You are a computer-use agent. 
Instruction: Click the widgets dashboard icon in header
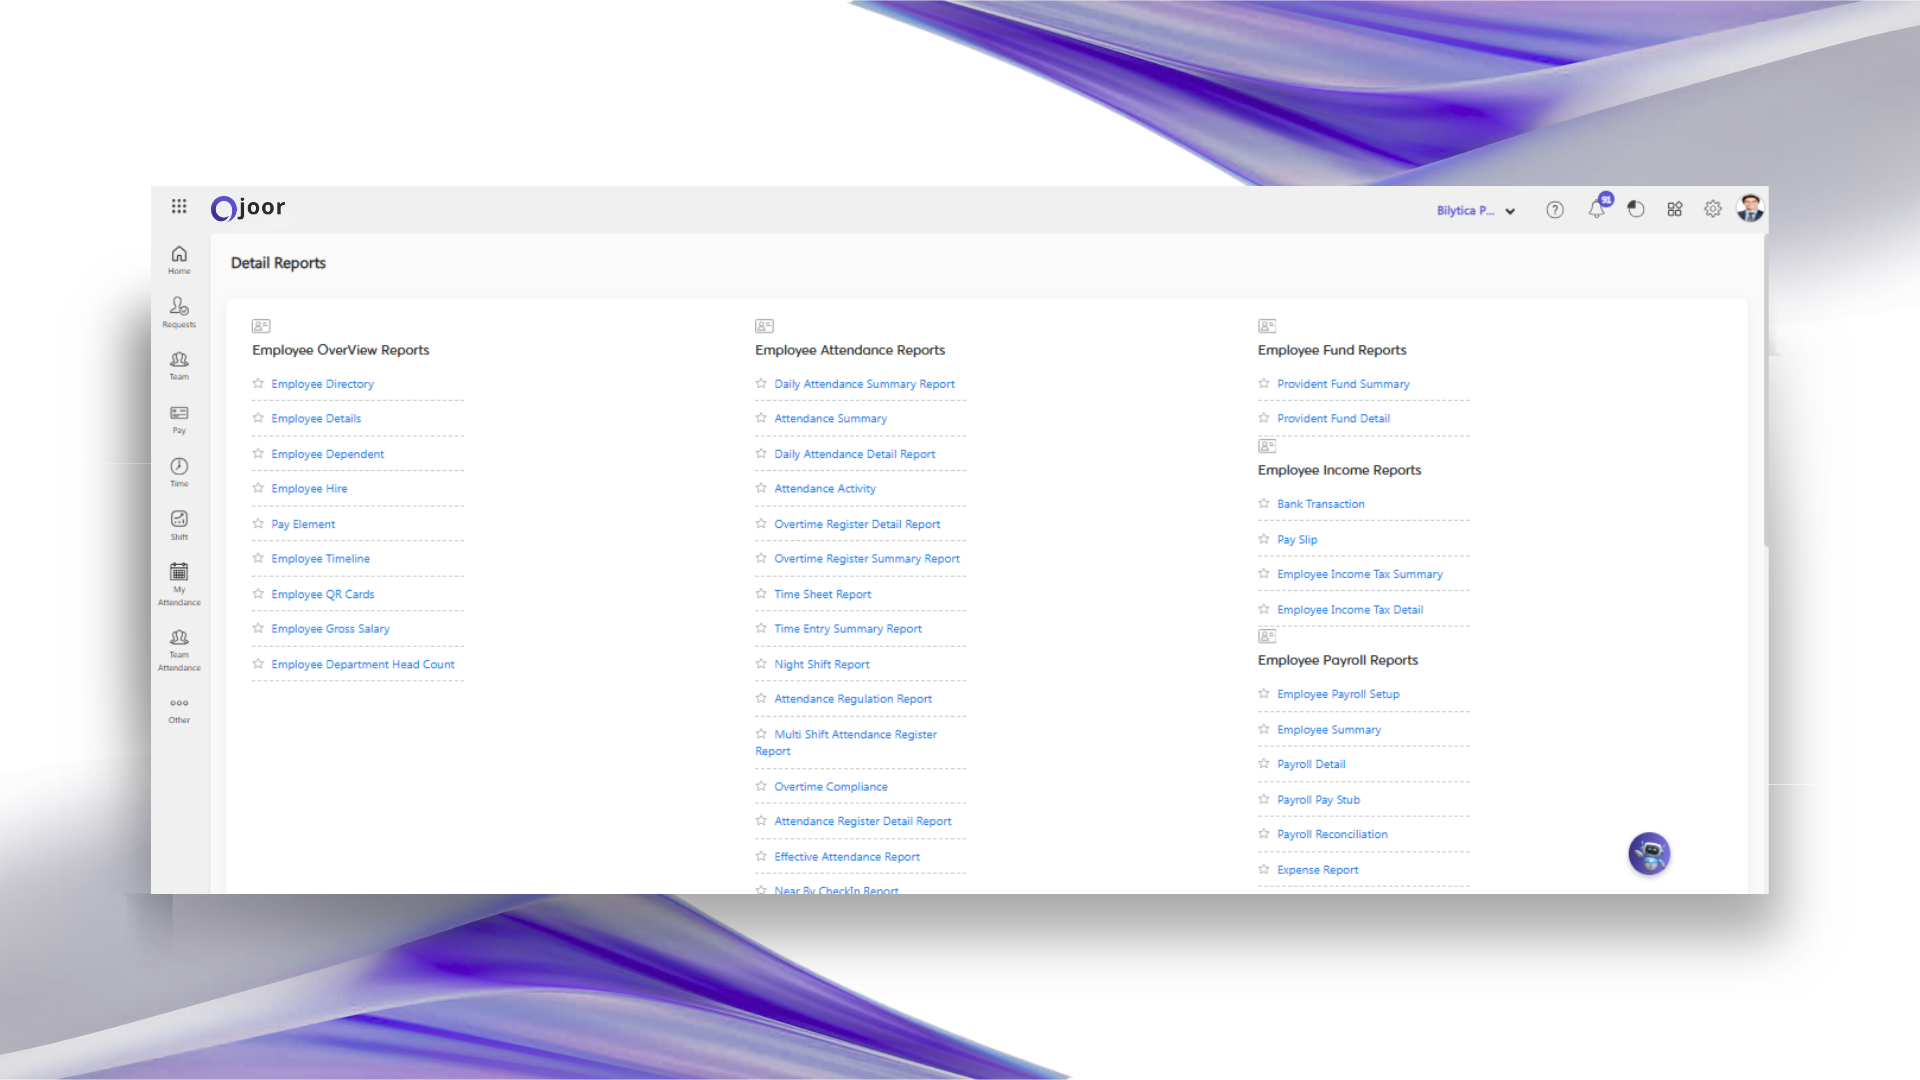pos(1675,209)
